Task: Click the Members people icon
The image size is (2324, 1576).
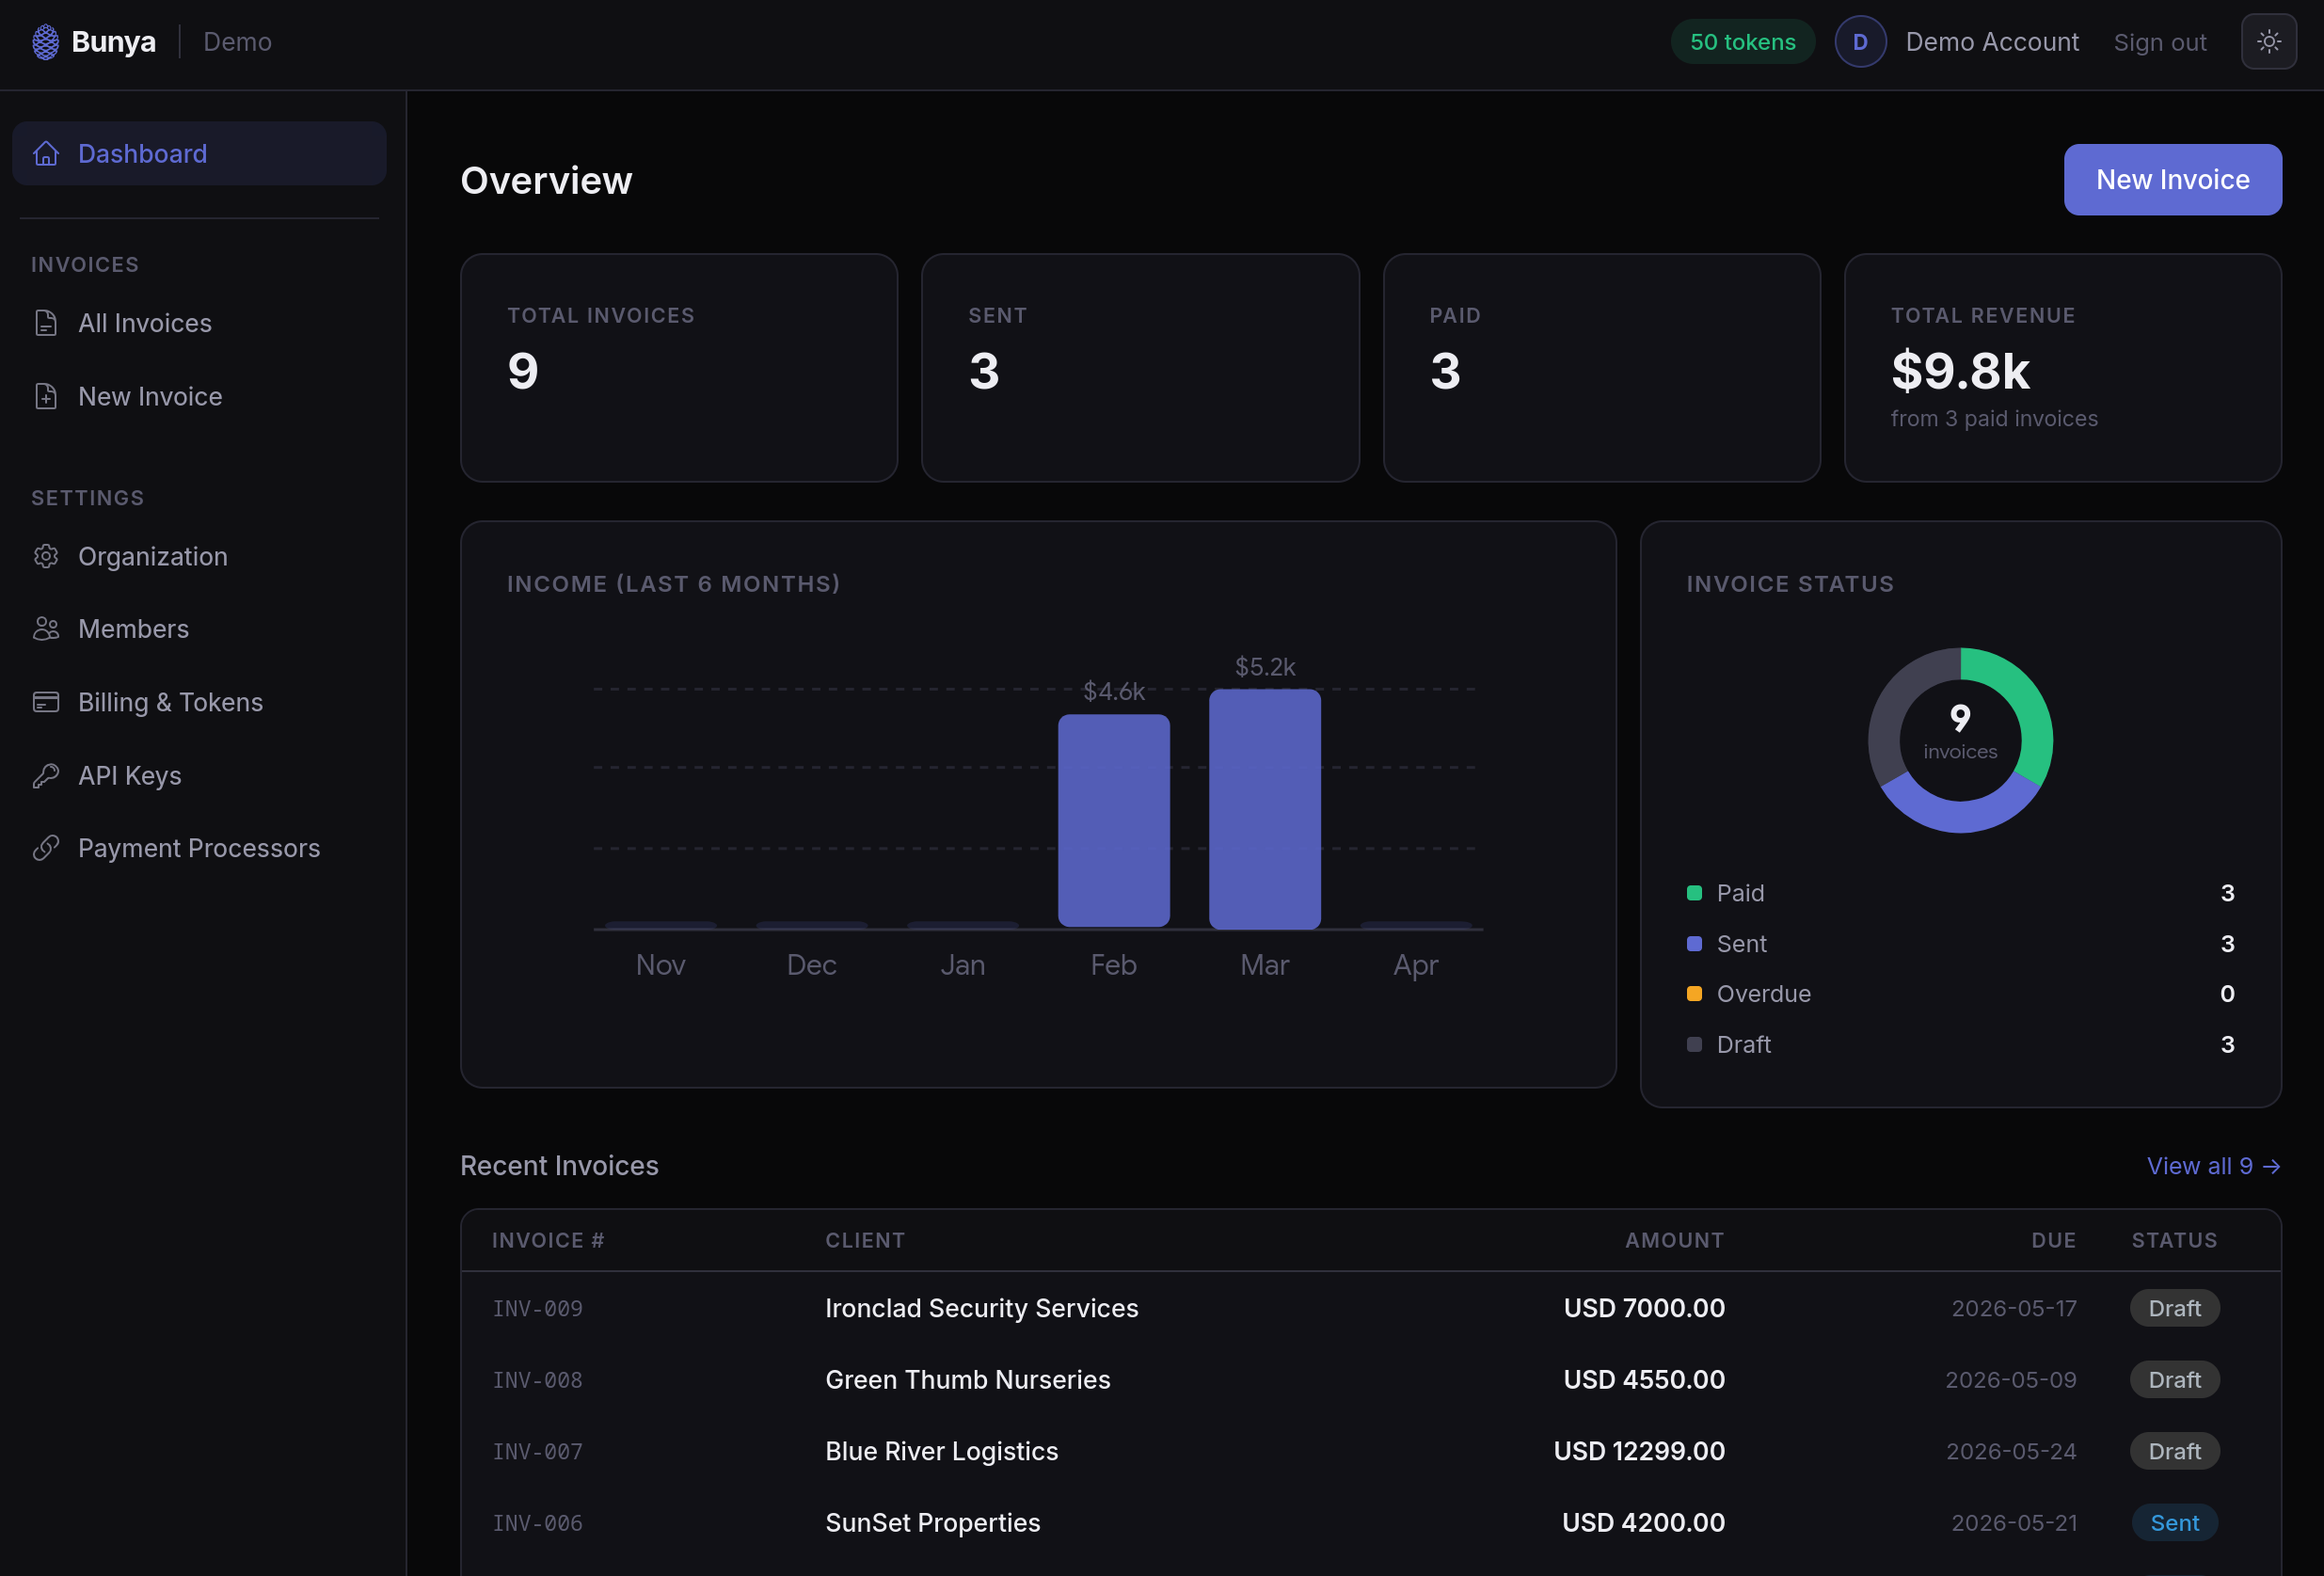Action: (46, 629)
